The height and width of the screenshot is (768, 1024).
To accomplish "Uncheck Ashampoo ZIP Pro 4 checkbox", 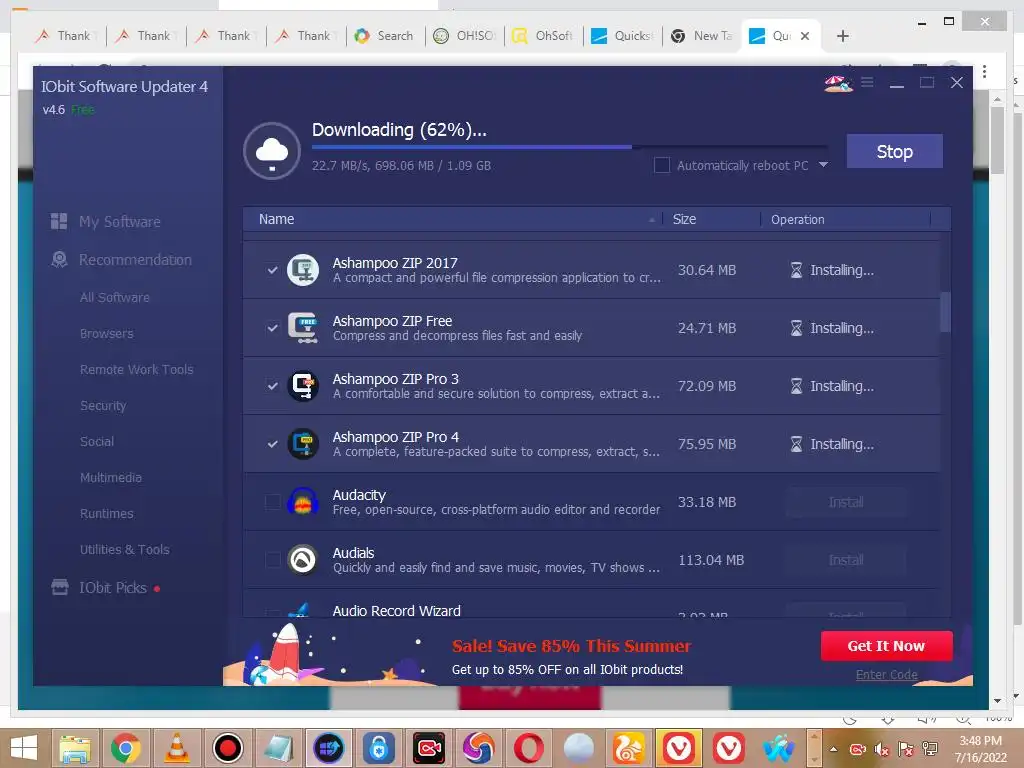I will (272, 444).
